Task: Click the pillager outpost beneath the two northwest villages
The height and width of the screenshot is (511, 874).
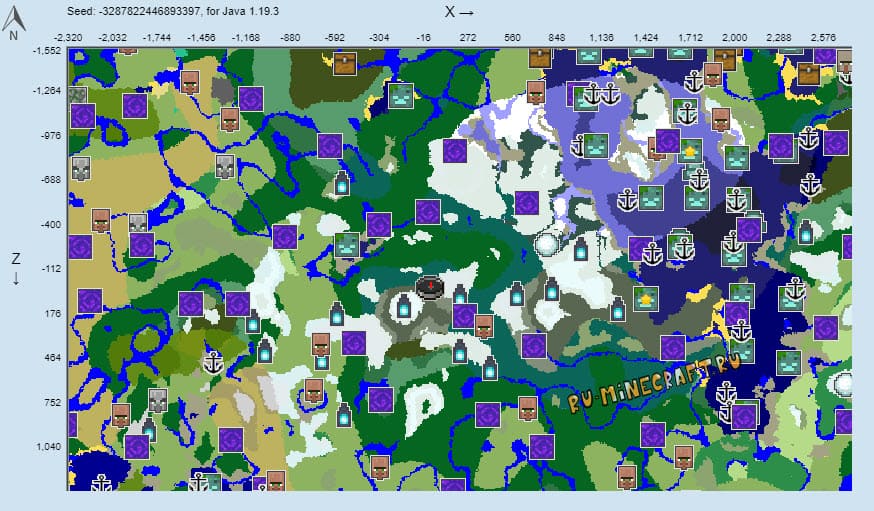Action: 226,167
